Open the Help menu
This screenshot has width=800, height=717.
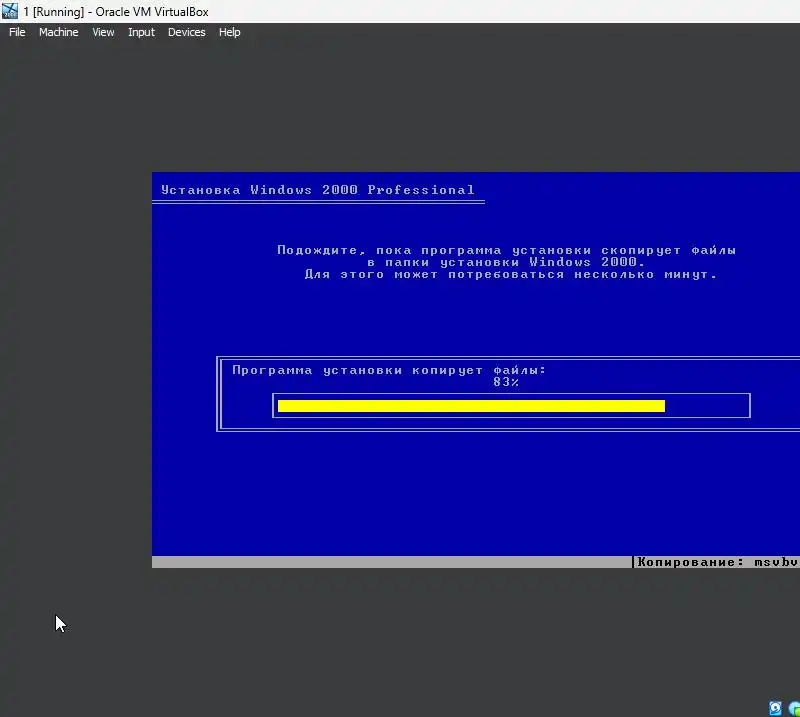[x=230, y=32]
